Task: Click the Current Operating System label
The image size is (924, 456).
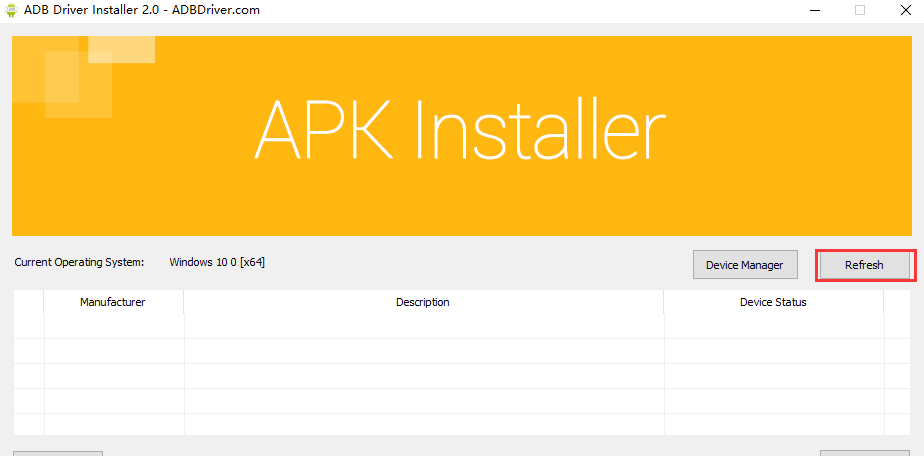Action: tap(79, 263)
